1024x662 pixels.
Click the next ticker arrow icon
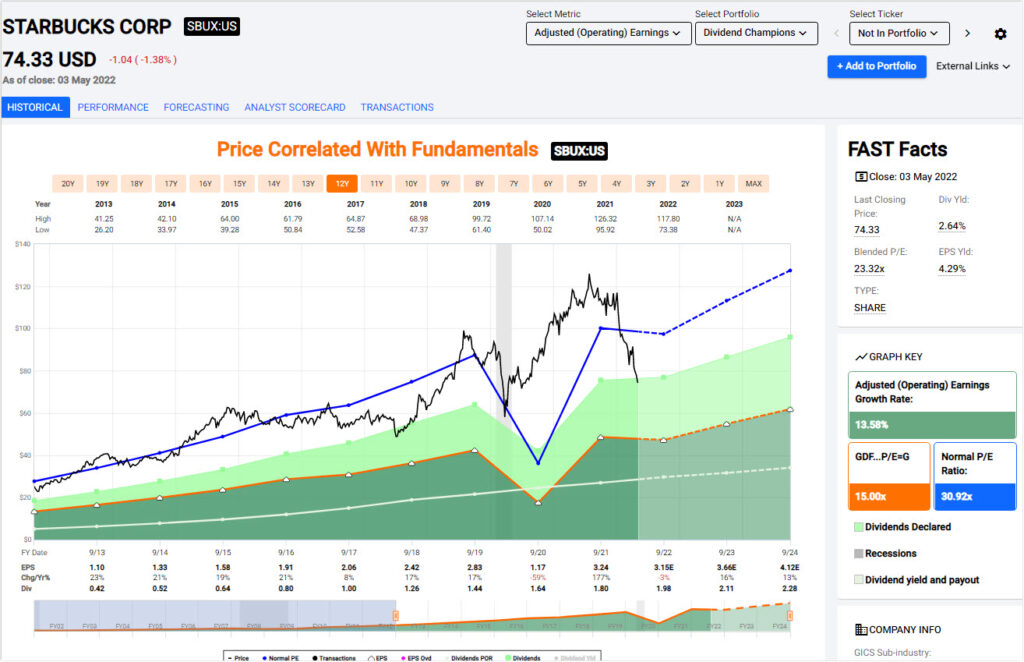click(x=968, y=33)
